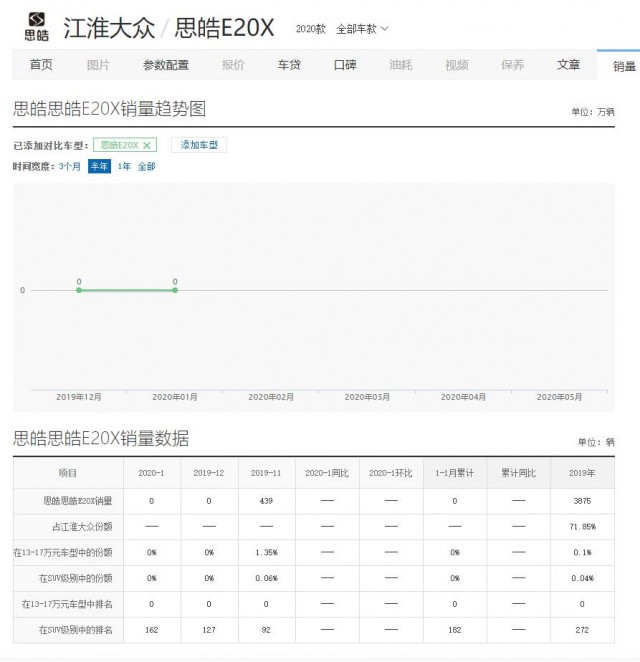
Task: Click the 2019-11 column header
Action: pyautogui.click(x=266, y=473)
